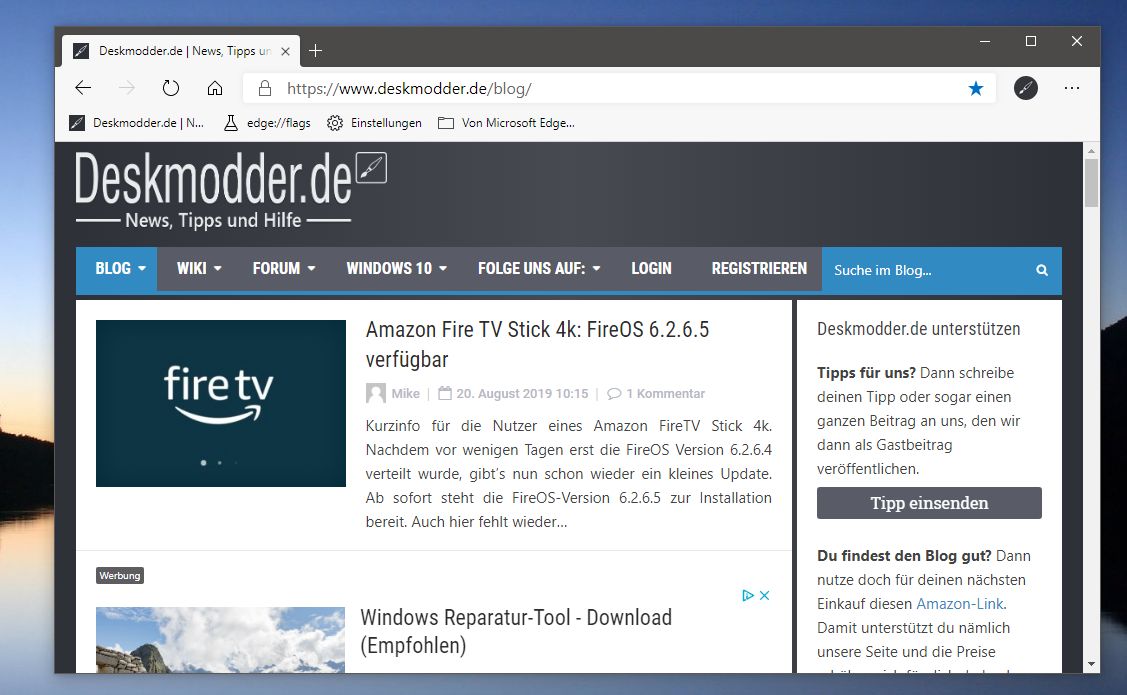This screenshot has width=1127, height=695.
Task: Click the vertical scrollbar thumb
Action: pos(1091,183)
